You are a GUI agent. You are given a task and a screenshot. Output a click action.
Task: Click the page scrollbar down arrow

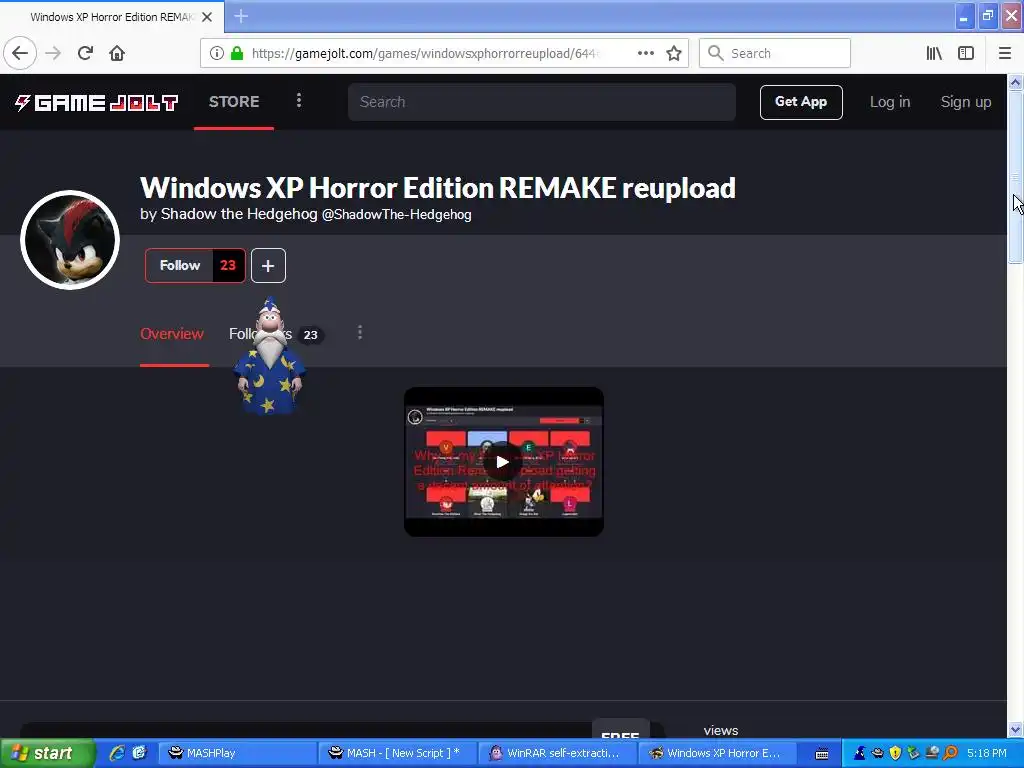1015,729
